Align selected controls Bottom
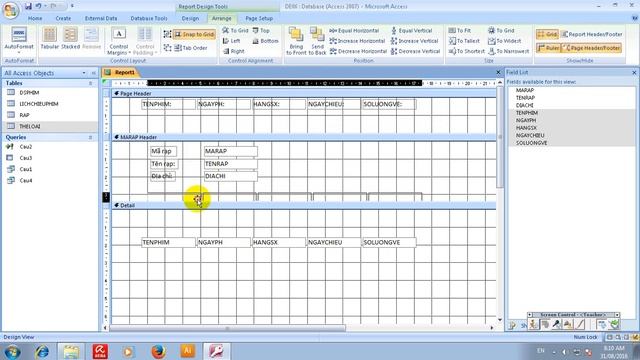Screen dimensions: 640x360 coord(265,41)
